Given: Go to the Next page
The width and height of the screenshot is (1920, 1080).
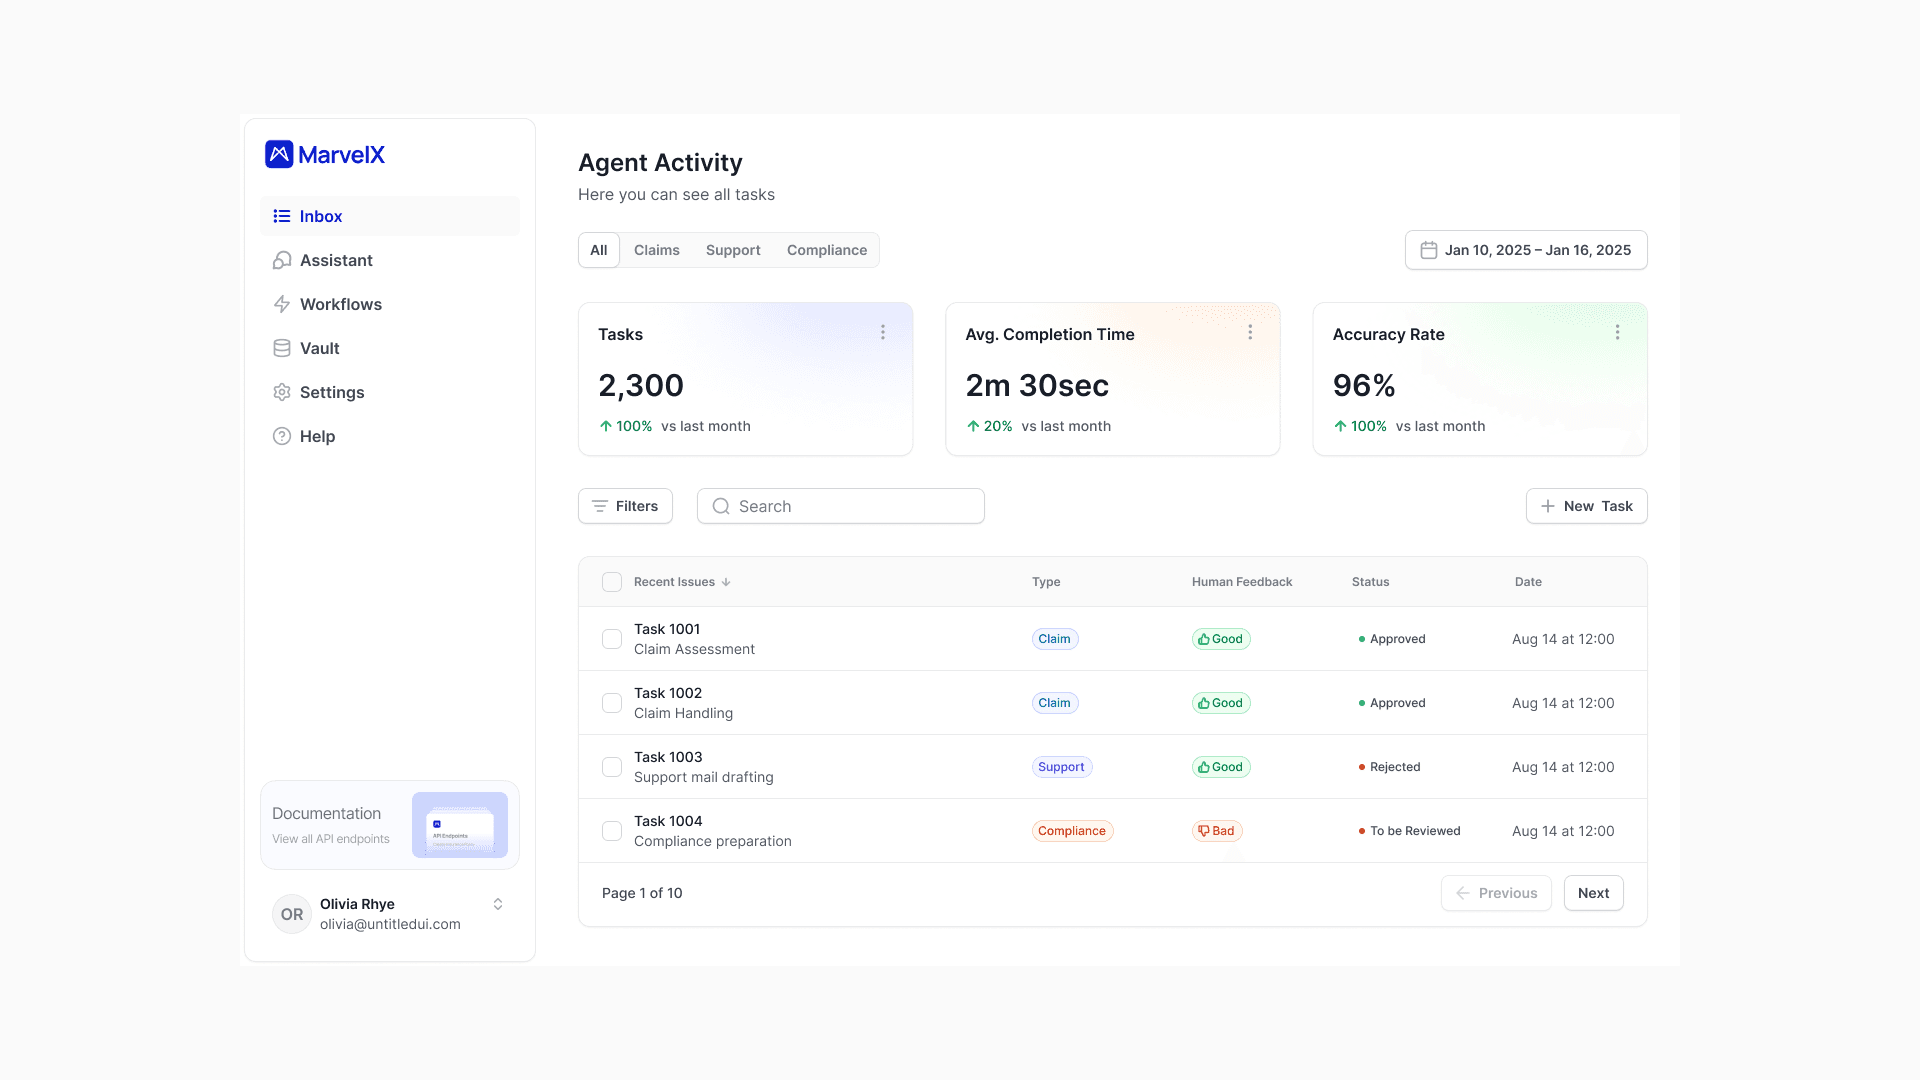Looking at the screenshot, I should click(x=1593, y=893).
